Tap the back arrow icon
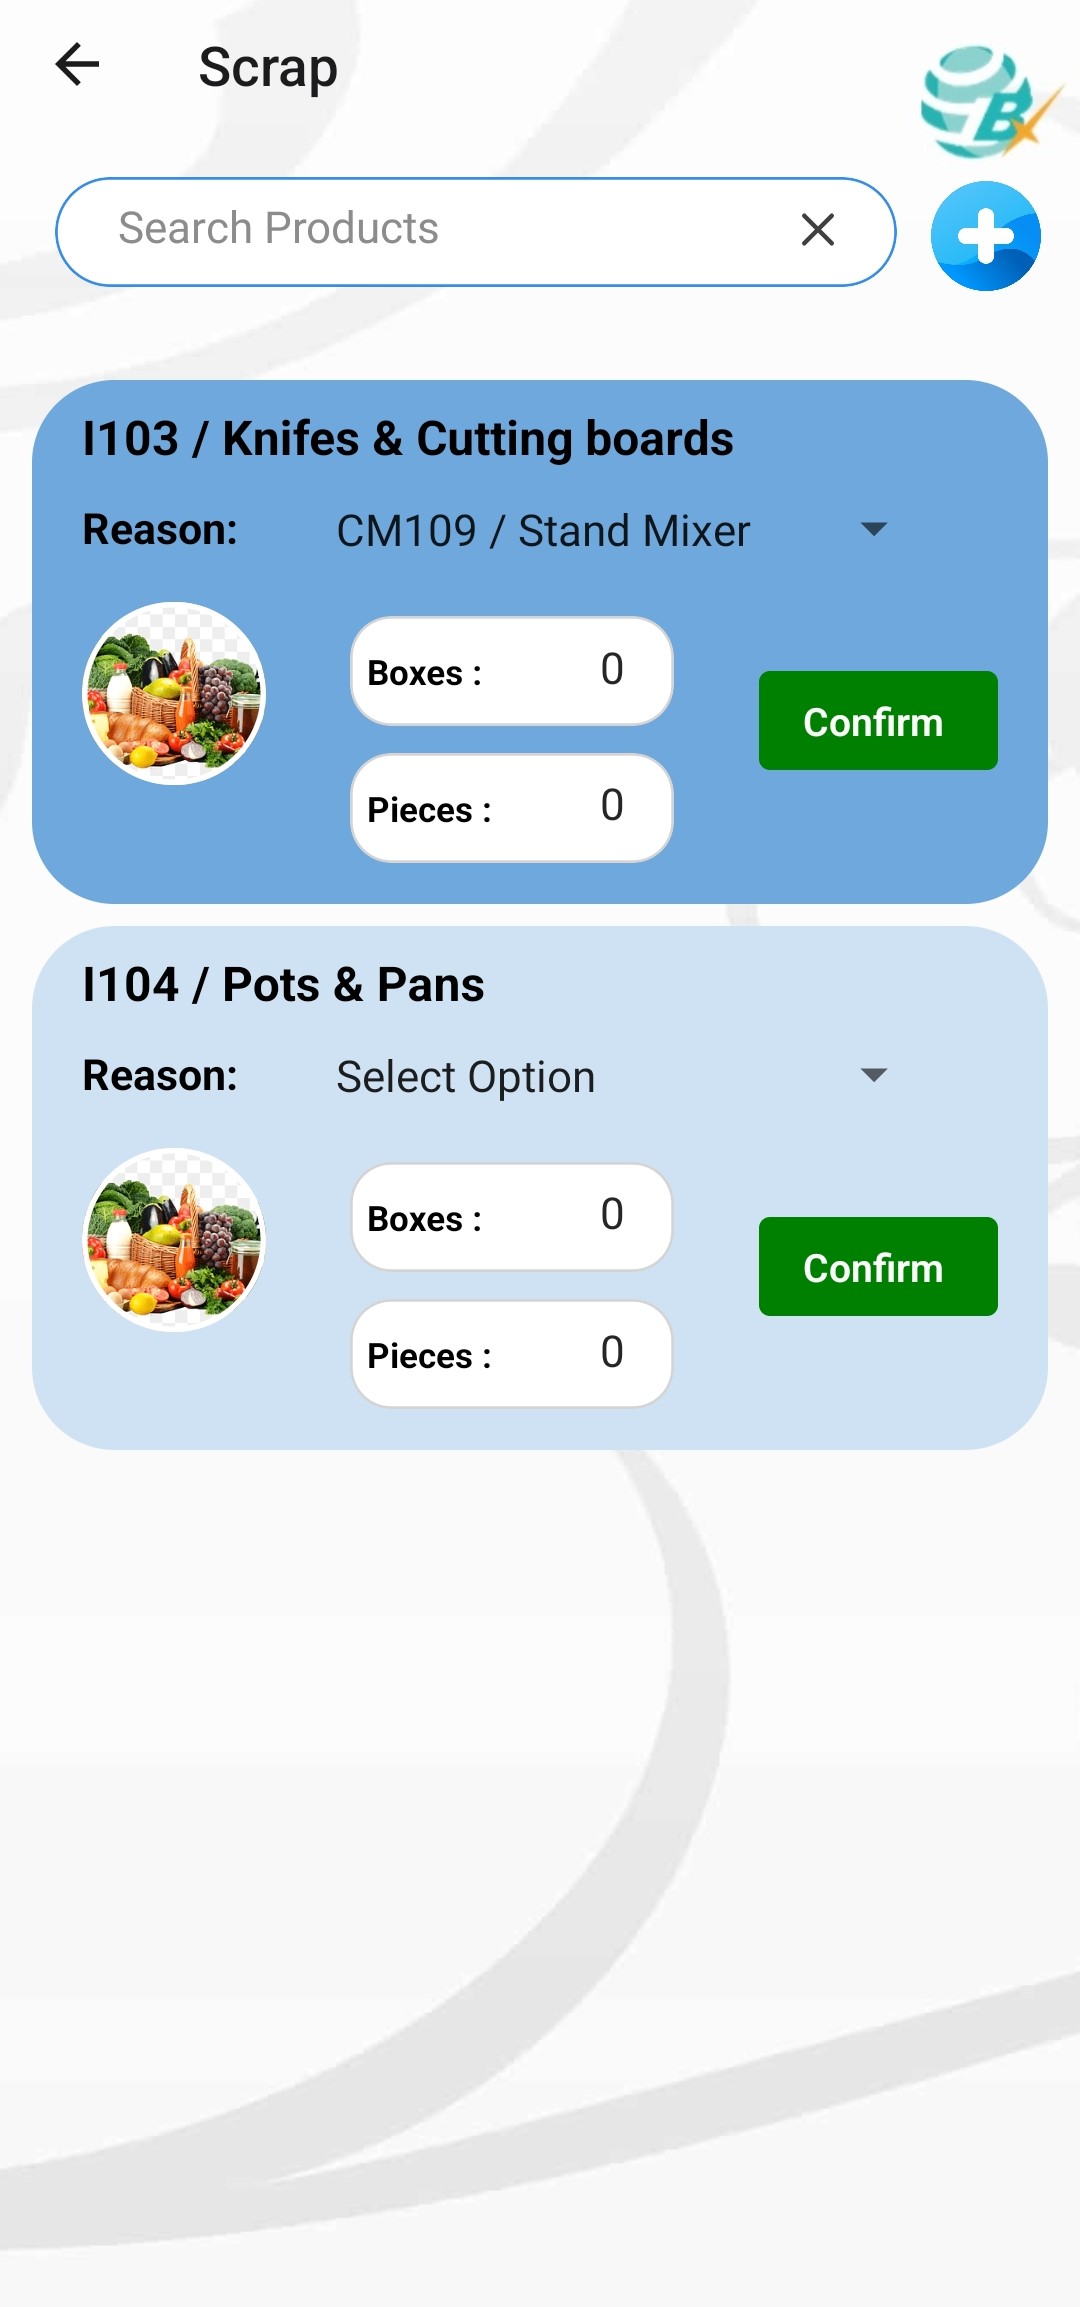 click(x=77, y=65)
